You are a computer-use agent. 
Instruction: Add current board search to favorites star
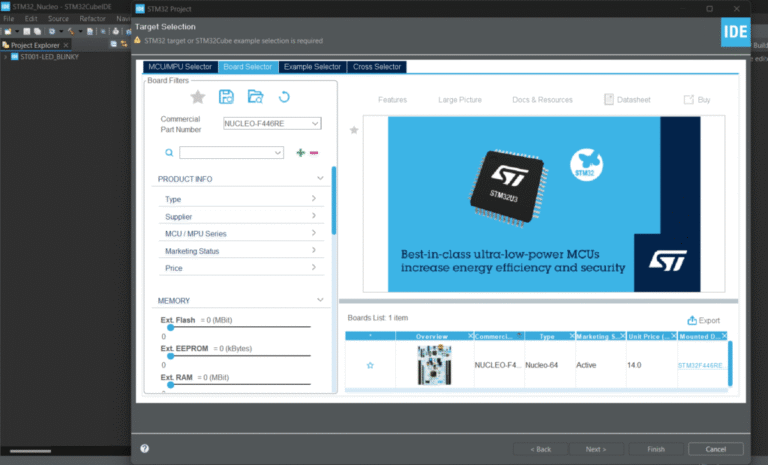coord(198,97)
